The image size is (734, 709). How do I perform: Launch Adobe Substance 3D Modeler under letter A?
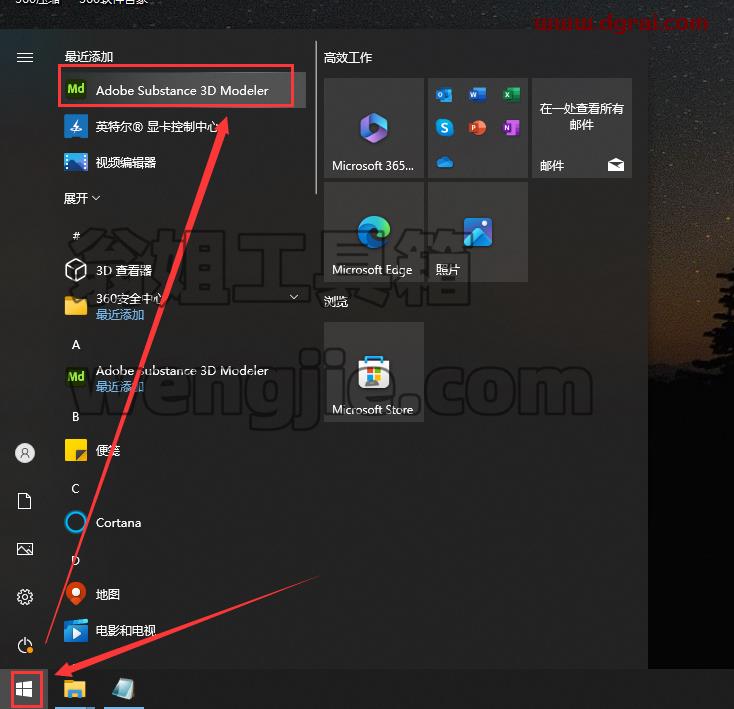tap(184, 378)
